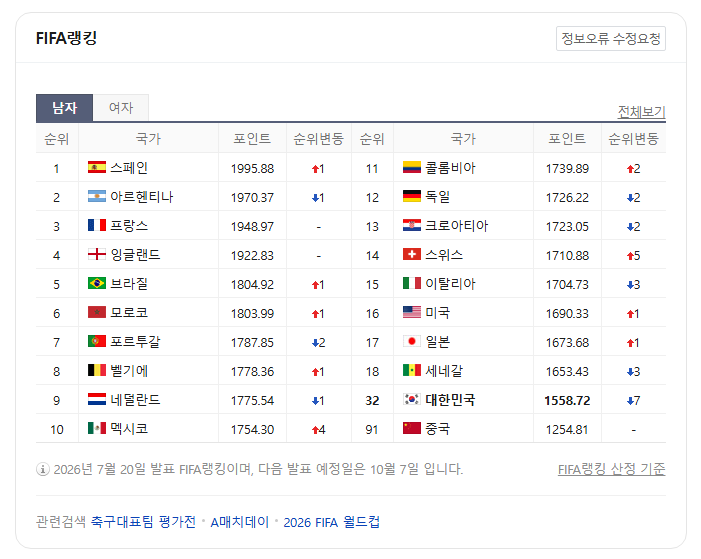701x559 pixels.
Task: Click the country name 브라질
Action: 129,284
